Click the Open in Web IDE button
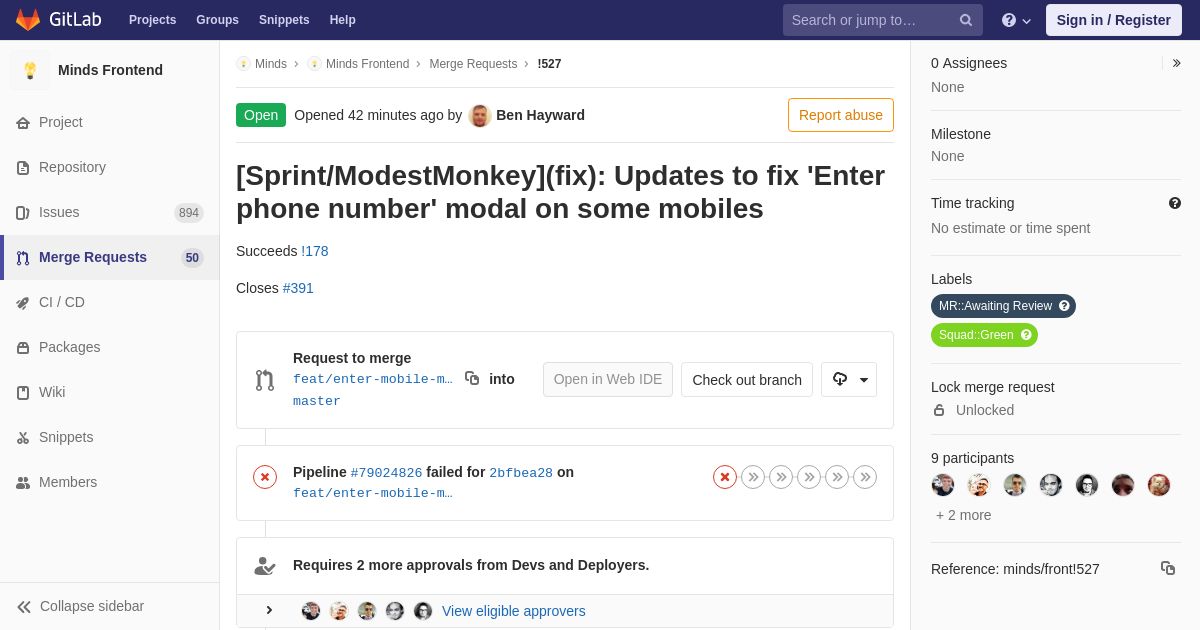 click(x=608, y=379)
